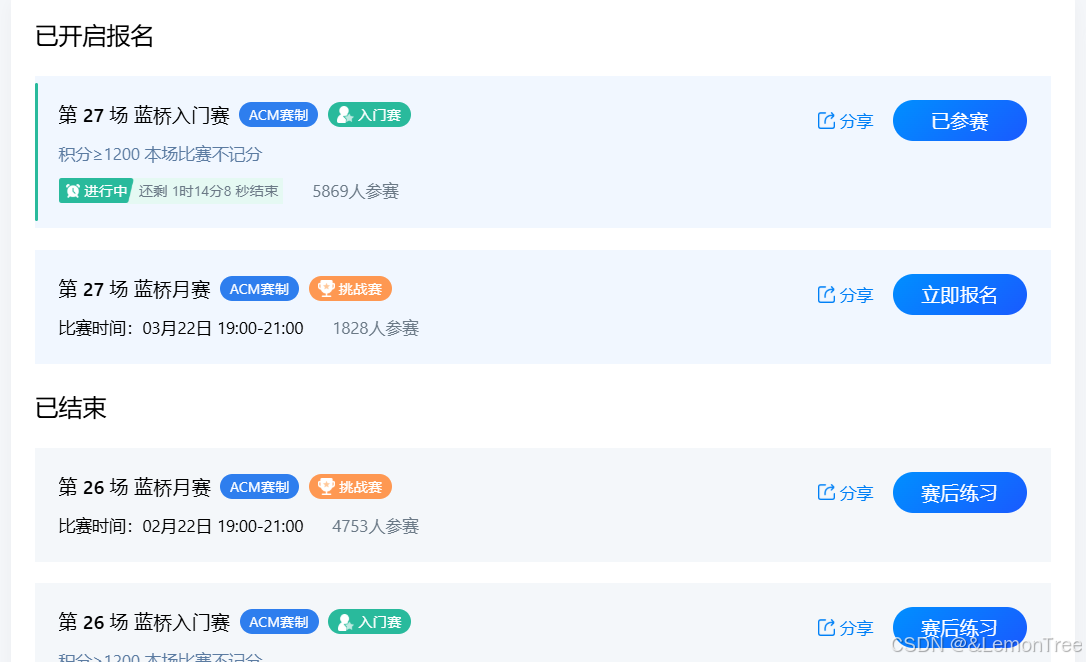Open 赛后练习 for 第 26 场 蓝桥入门赛
1086x662 pixels.
point(959,627)
